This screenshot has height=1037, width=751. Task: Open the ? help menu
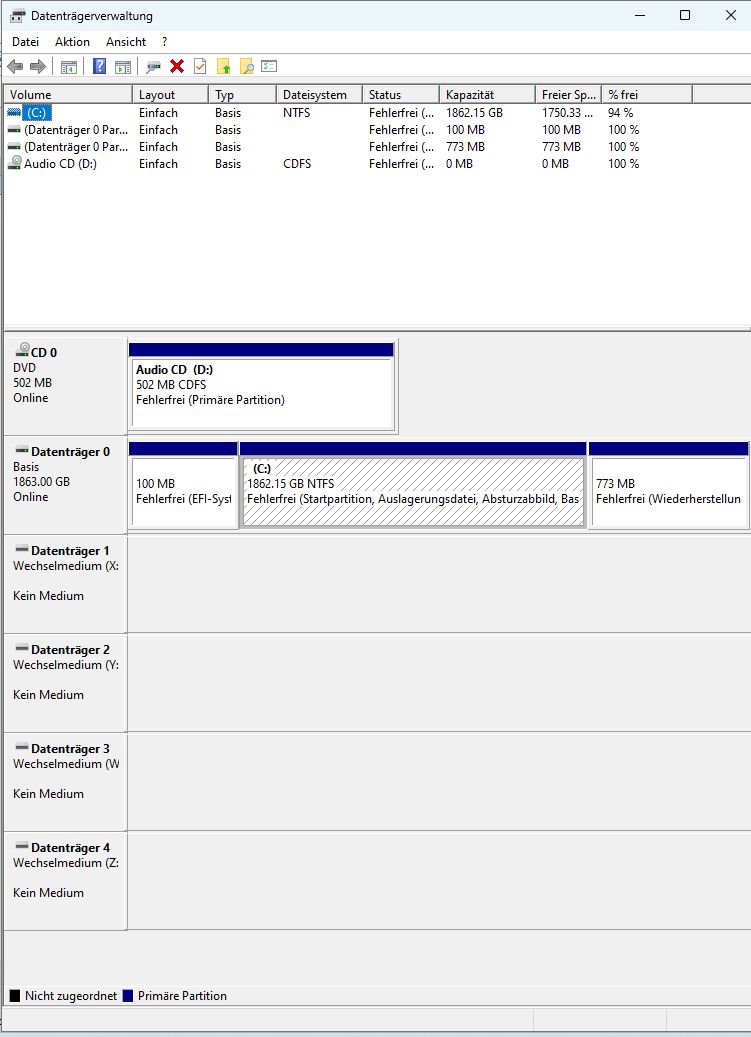(165, 42)
